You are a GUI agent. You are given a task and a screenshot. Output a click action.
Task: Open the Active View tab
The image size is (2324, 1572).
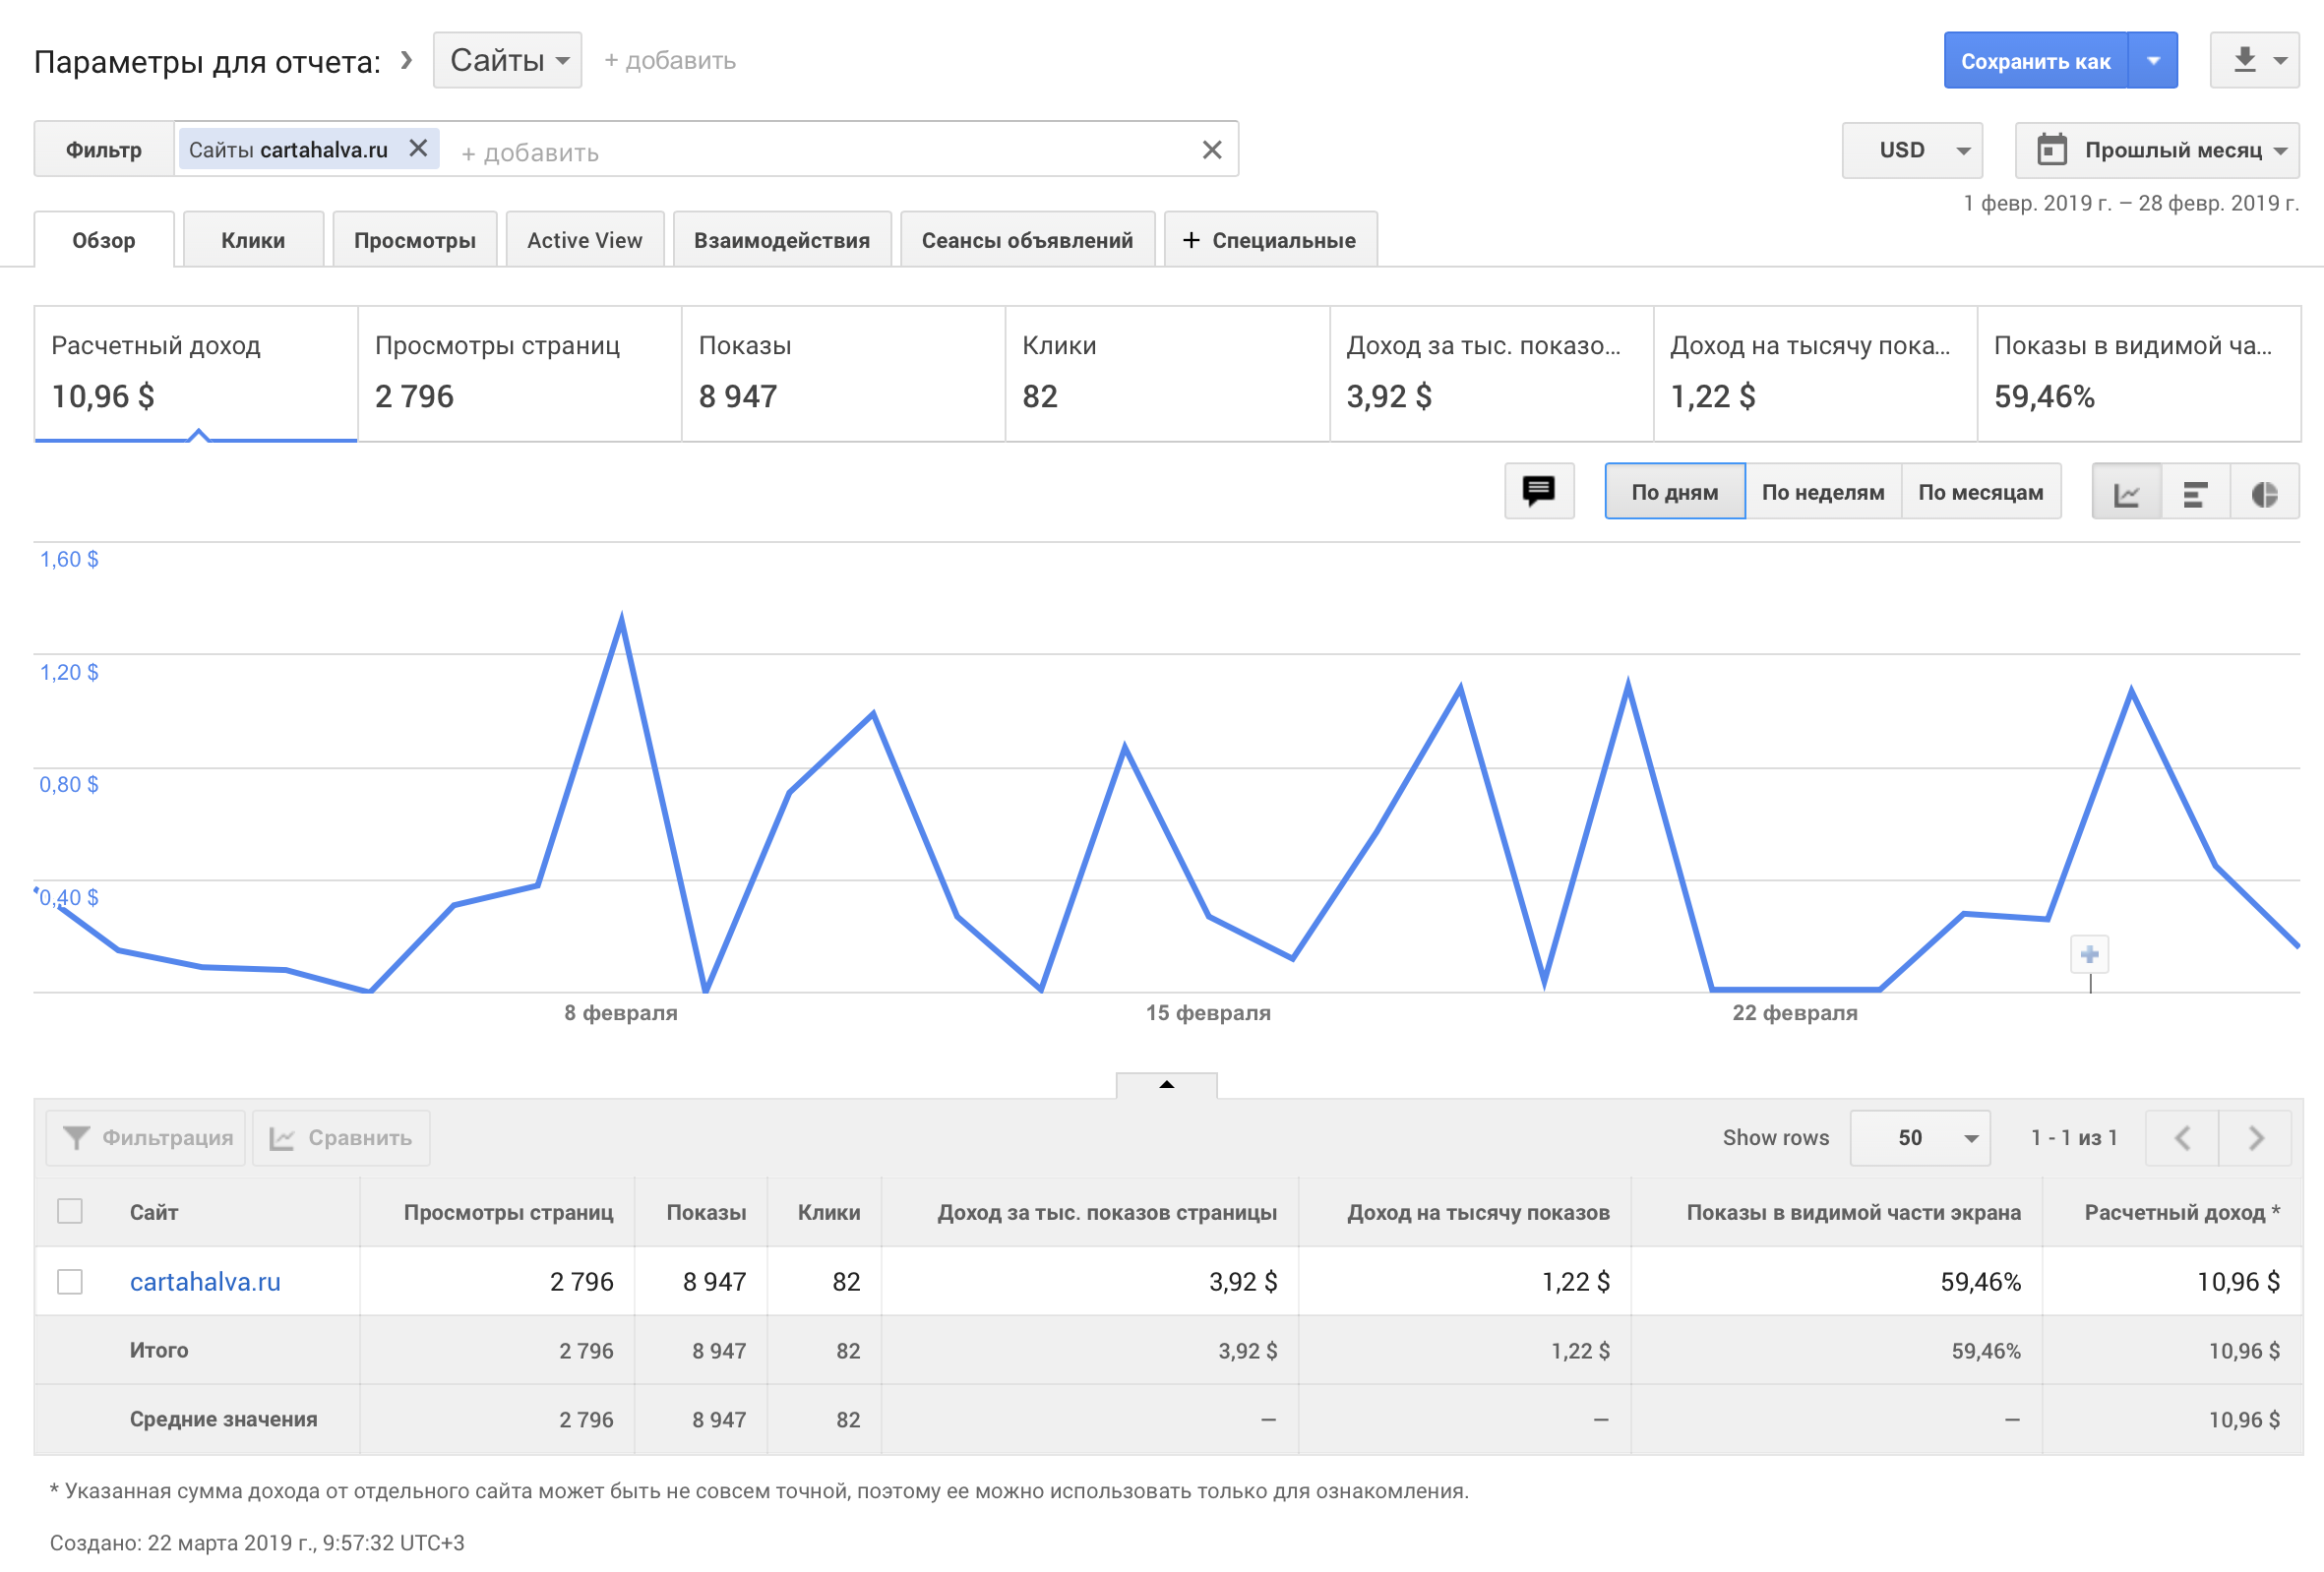pyautogui.click(x=584, y=240)
